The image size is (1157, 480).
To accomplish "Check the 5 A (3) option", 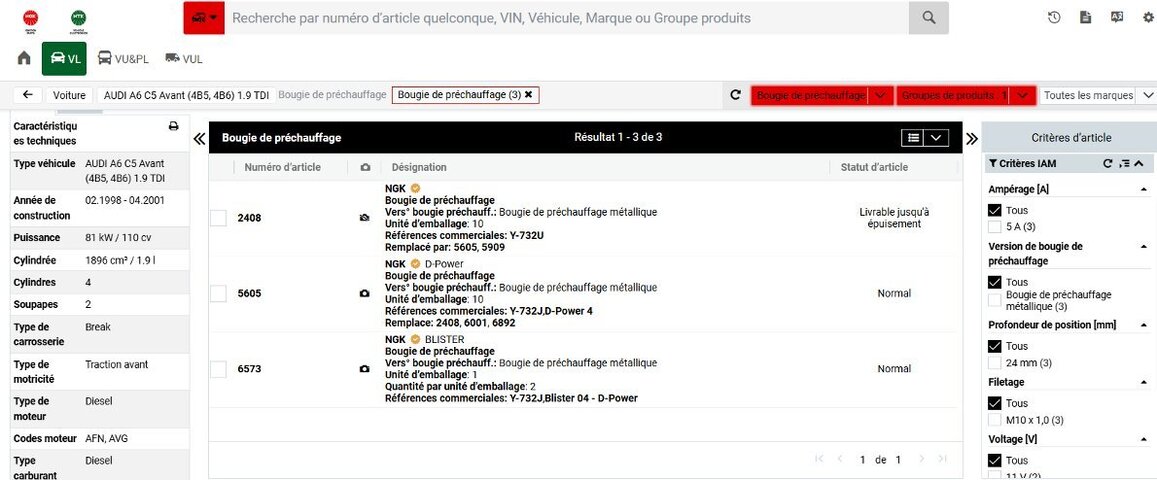I will [995, 226].
